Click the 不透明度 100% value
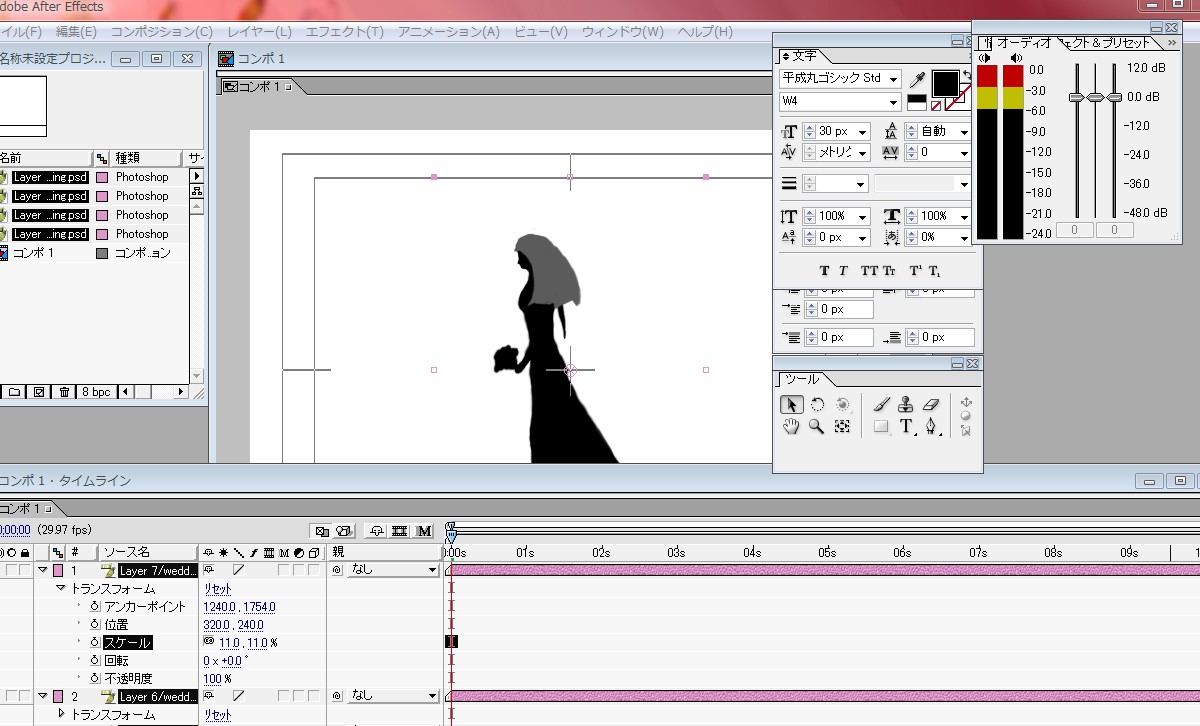Image resolution: width=1200 pixels, height=726 pixels. click(x=214, y=678)
